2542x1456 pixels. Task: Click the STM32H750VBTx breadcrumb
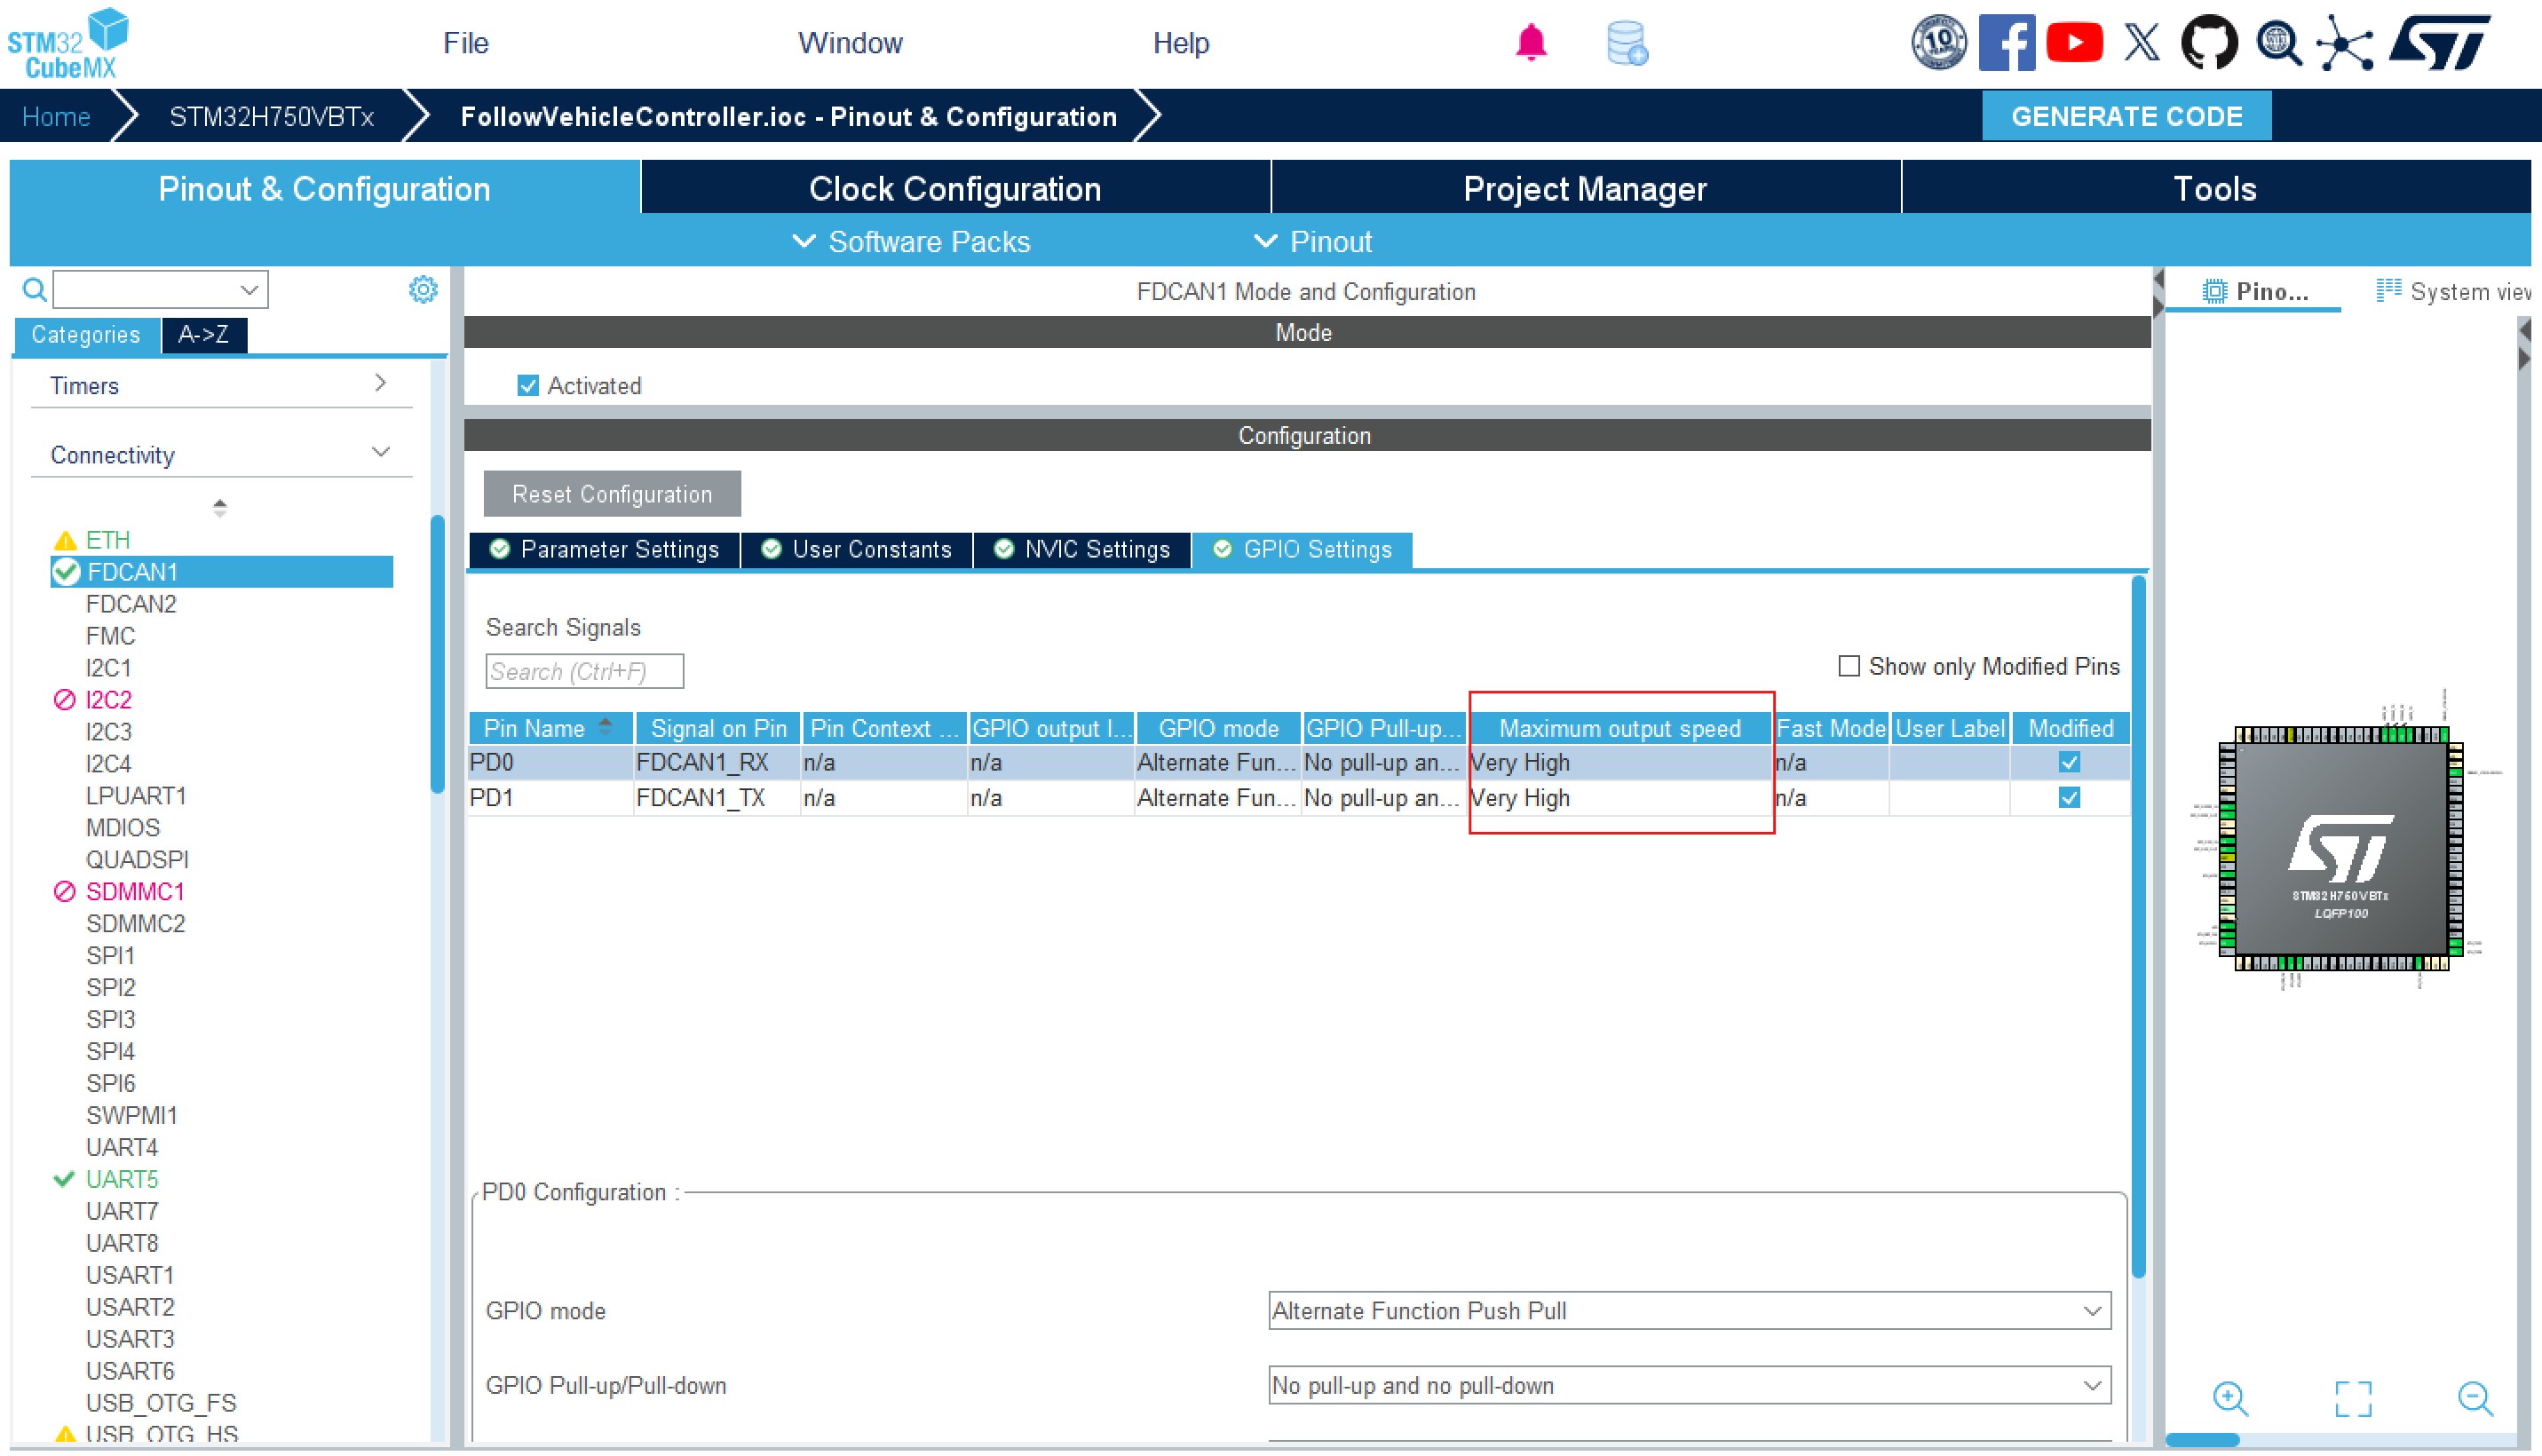point(271,116)
